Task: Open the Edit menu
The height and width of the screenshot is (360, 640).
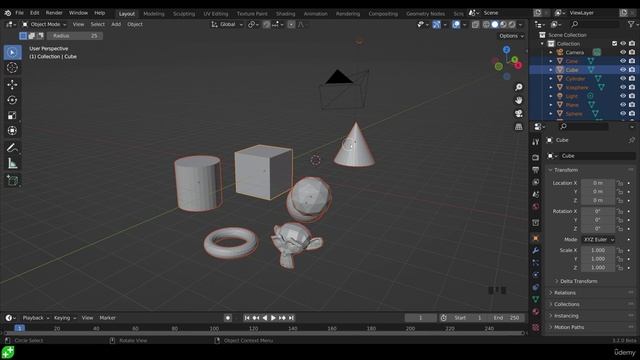Action: 35,13
